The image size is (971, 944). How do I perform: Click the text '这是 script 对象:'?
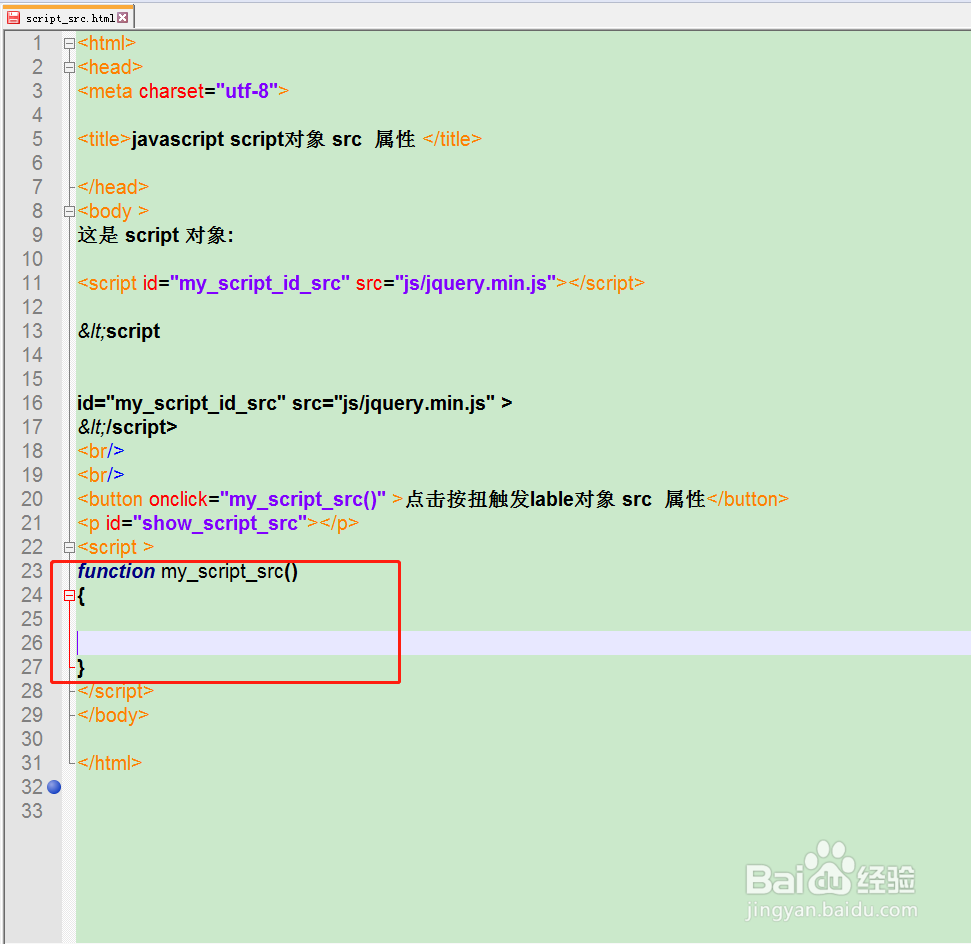(x=155, y=235)
